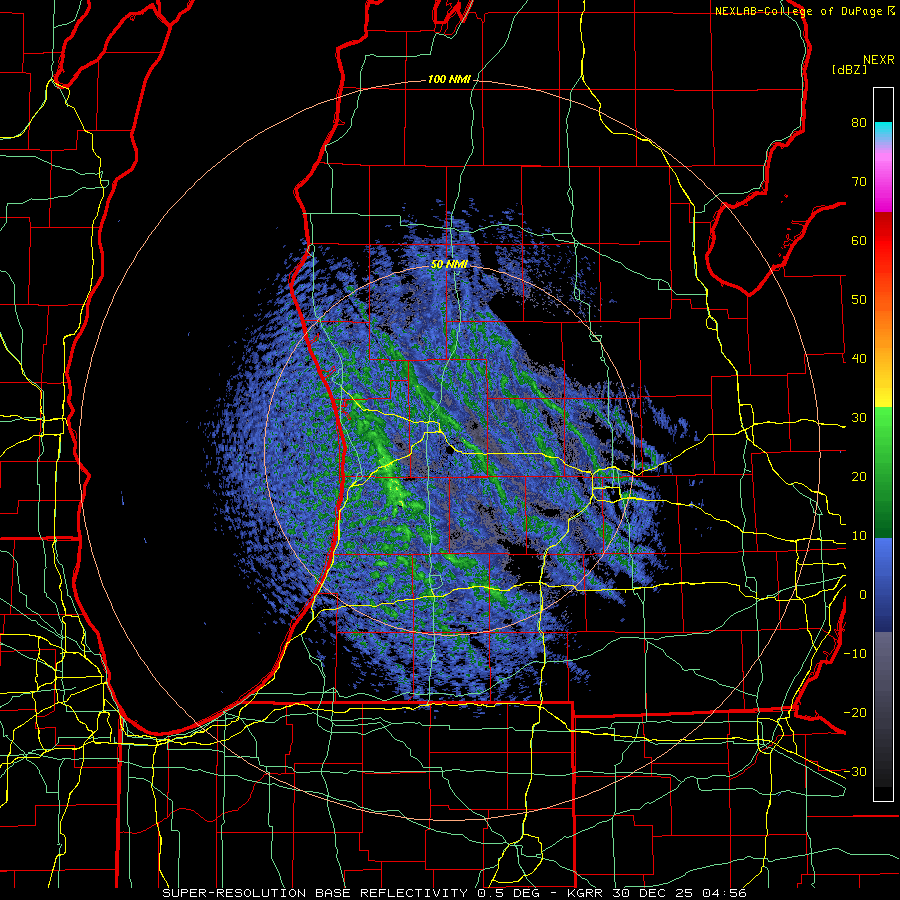The height and width of the screenshot is (900, 900).
Task: Click the [dBZ] unit label
Action: (849, 69)
